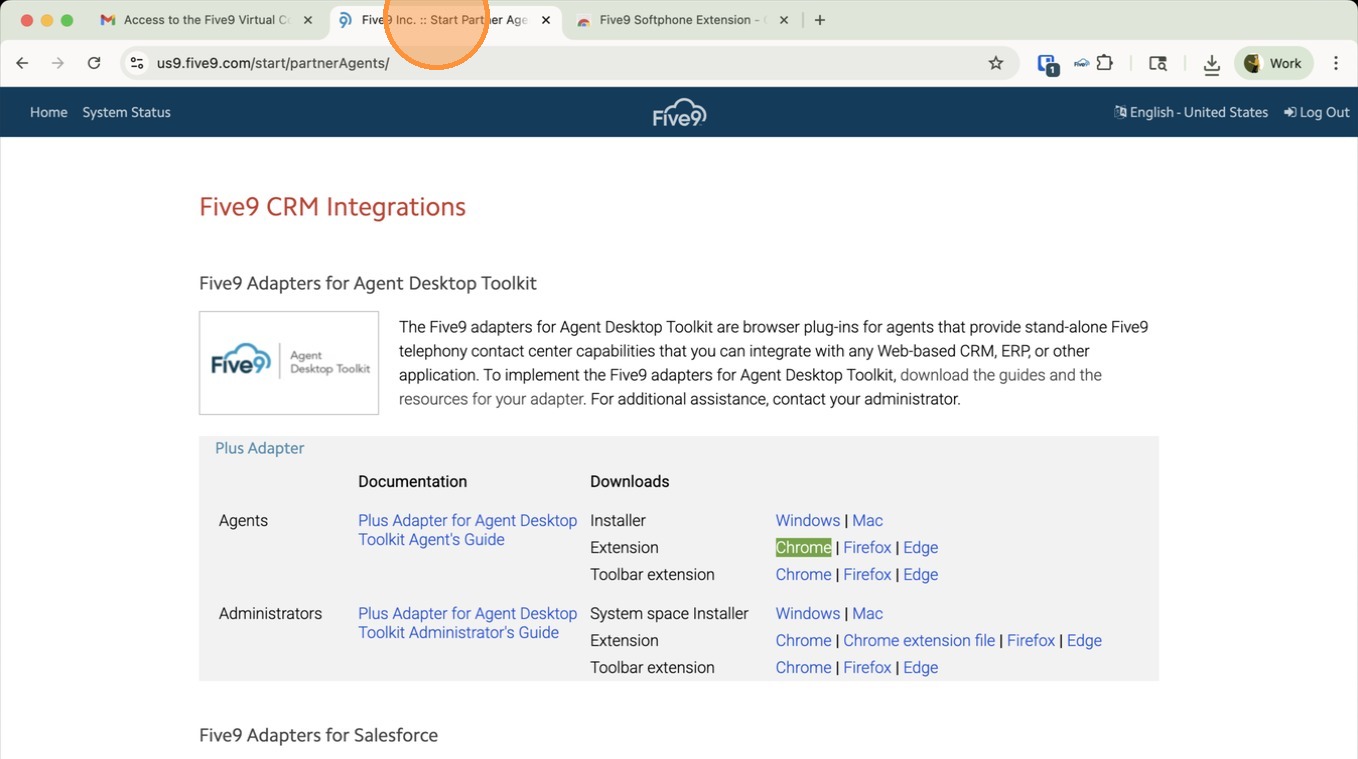Close the Five9 Inc. Start Partner tab
This screenshot has height=759, width=1358.
(x=545, y=20)
